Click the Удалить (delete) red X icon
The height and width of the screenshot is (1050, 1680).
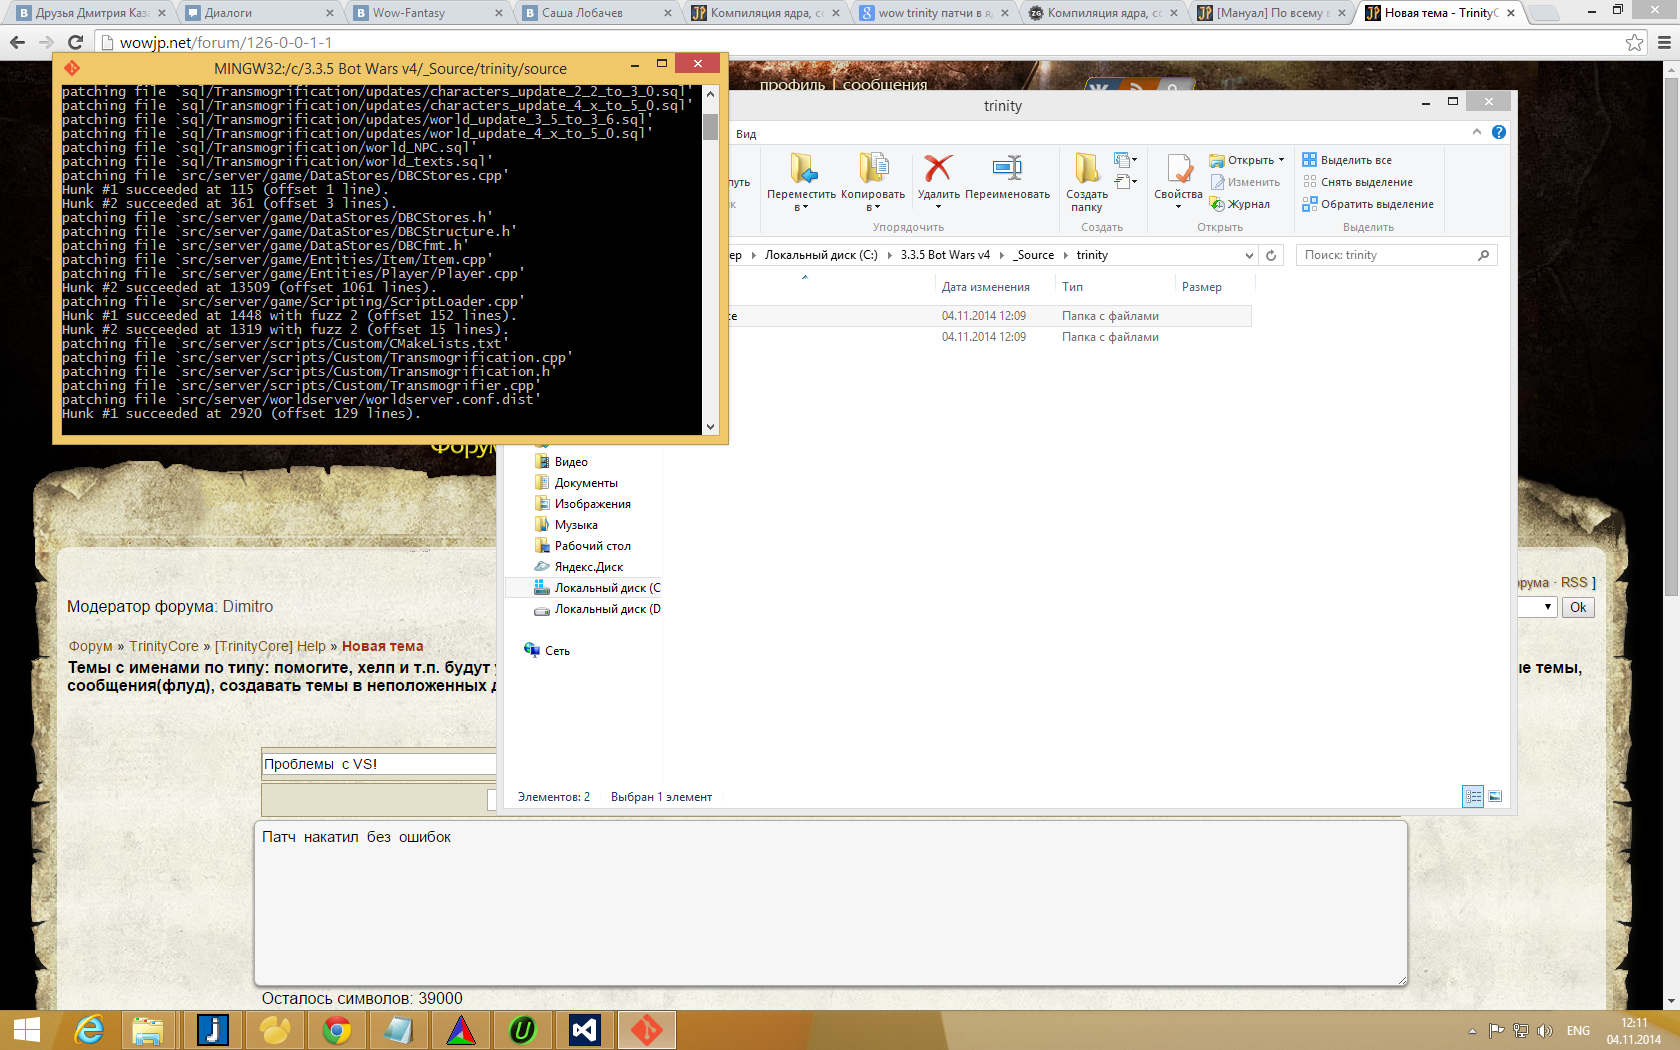938,168
